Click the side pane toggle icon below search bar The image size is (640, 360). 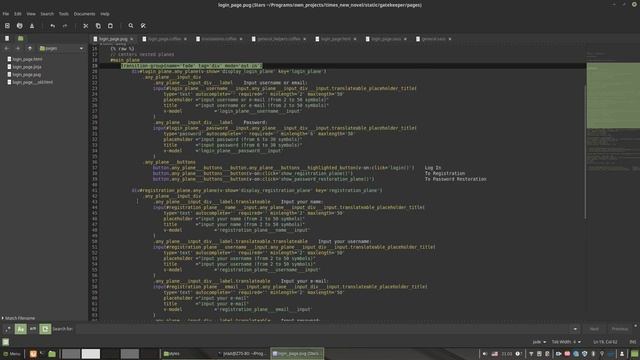[5, 342]
